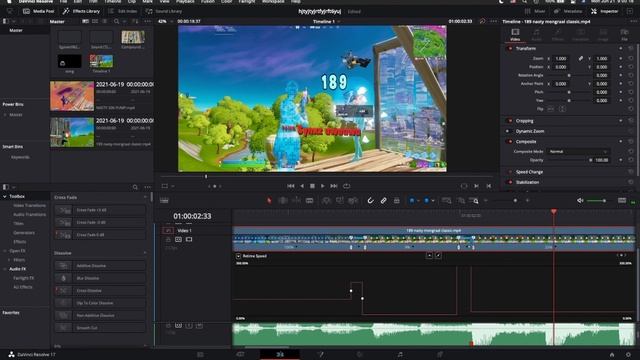Jump to first frame playback button
Screen dimensions: 640x360
pos(291,186)
